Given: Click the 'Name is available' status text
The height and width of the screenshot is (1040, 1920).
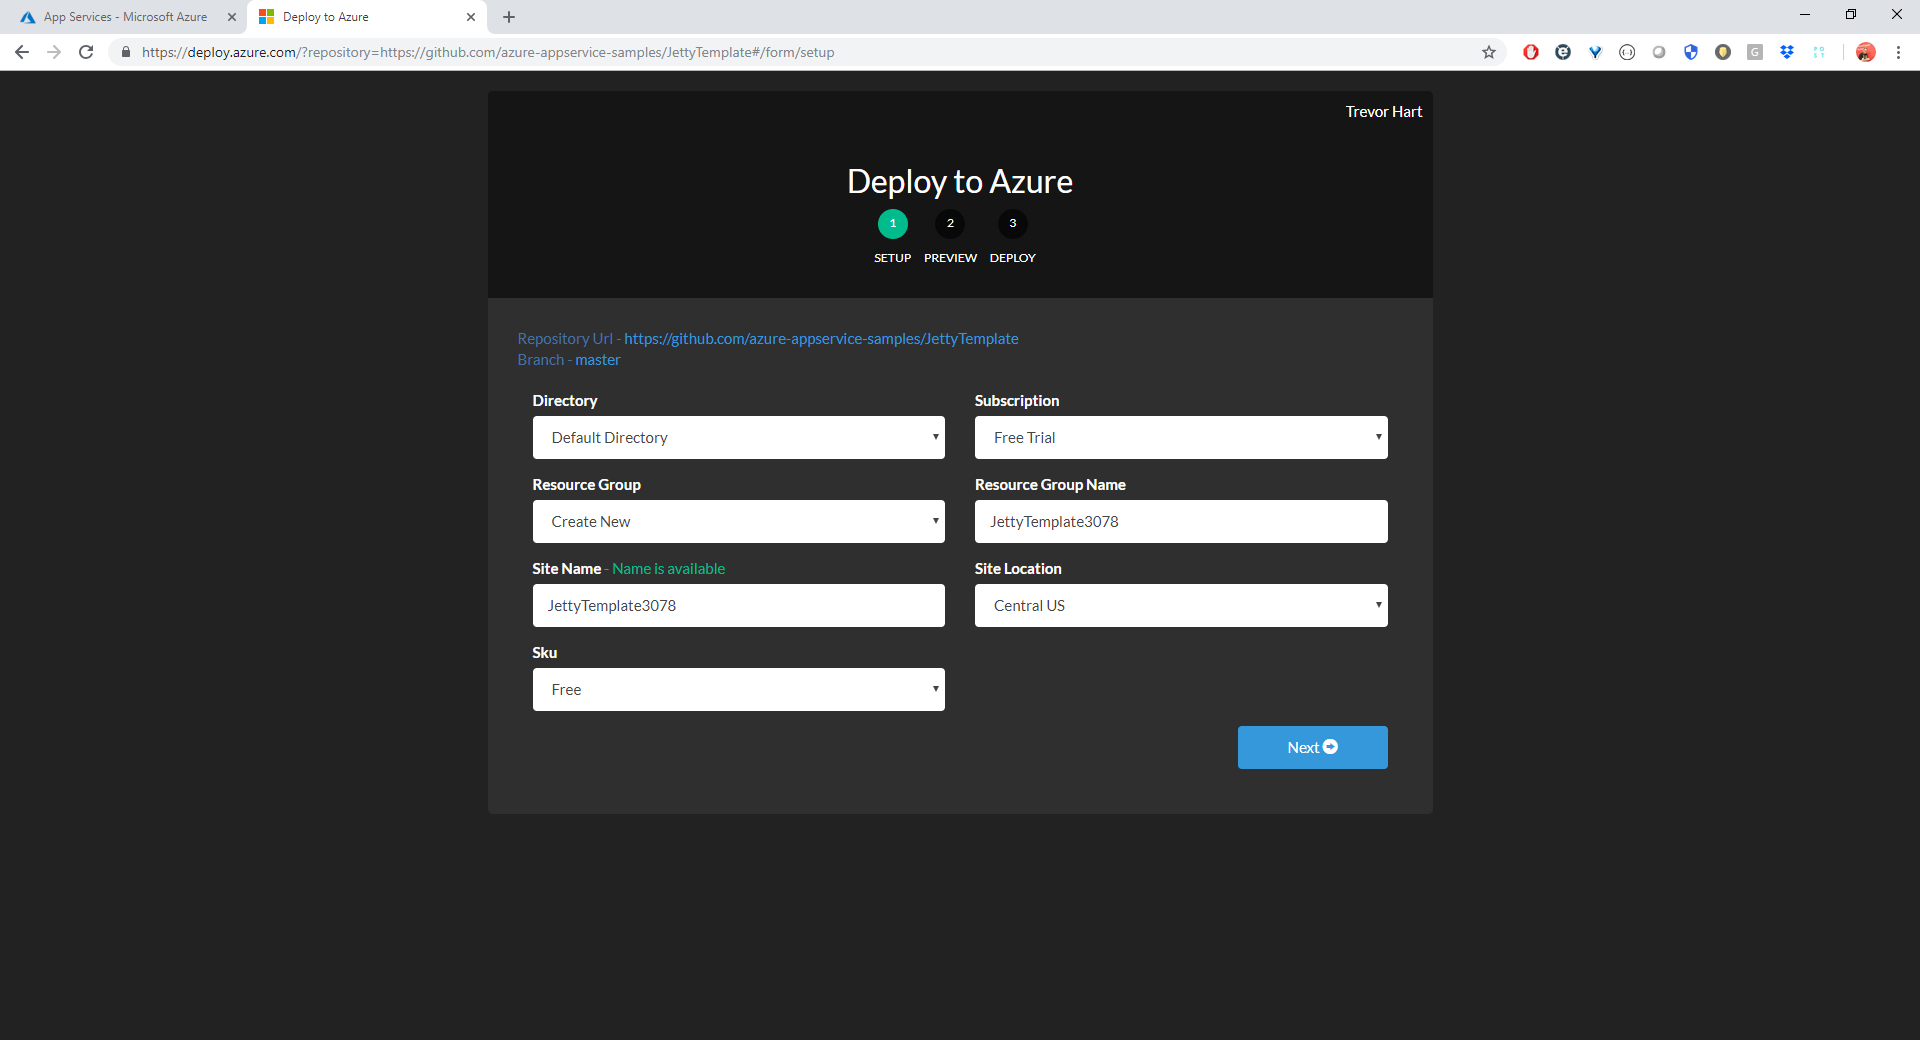Looking at the screenshot, I should click(x=669, y=569).
